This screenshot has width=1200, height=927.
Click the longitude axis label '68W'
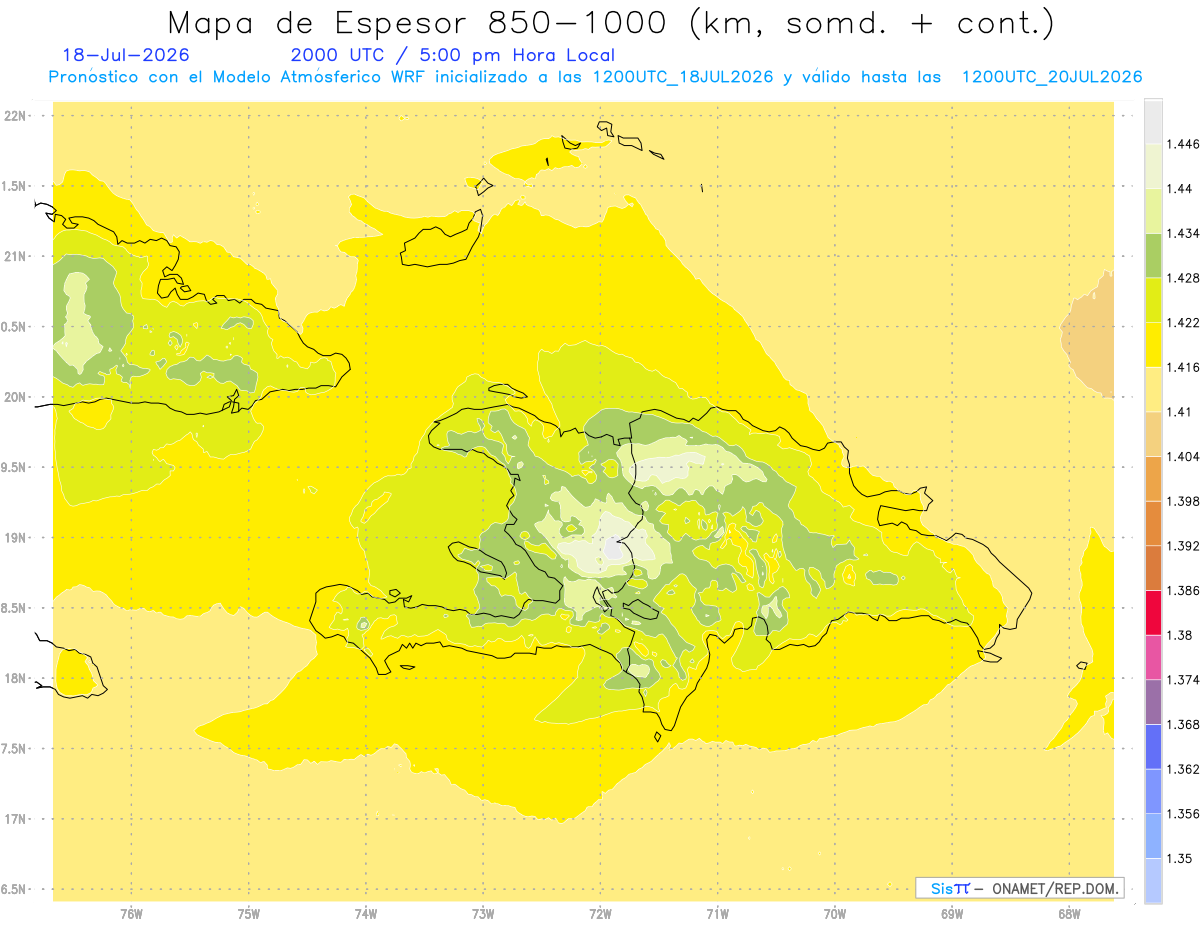click(x=1069, y=914)
